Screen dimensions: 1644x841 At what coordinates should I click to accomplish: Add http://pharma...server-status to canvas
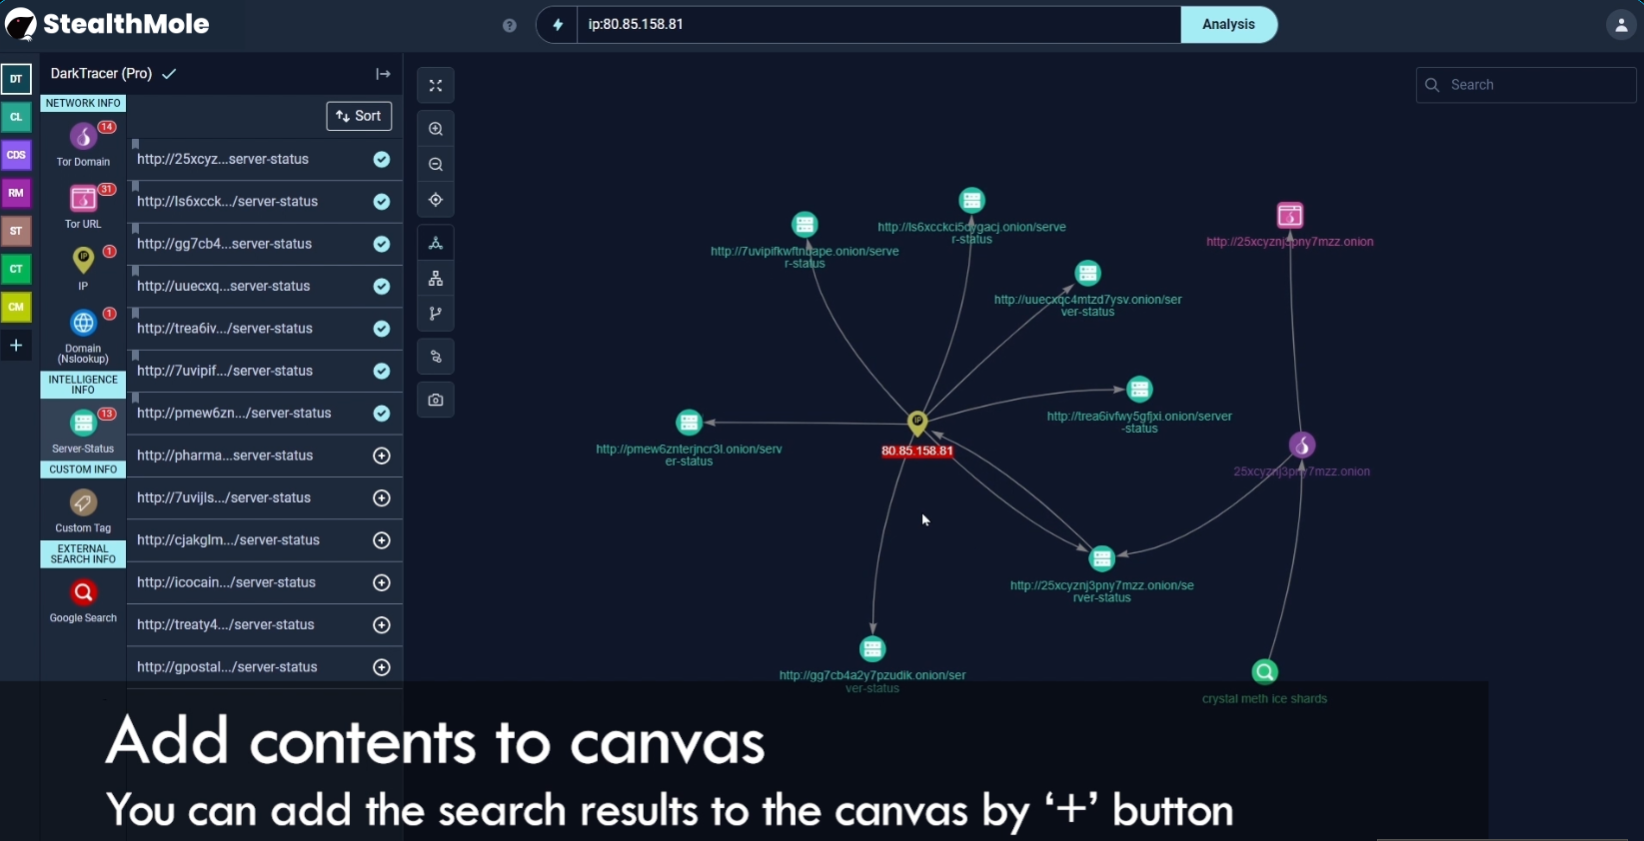(x=382, y=456)
